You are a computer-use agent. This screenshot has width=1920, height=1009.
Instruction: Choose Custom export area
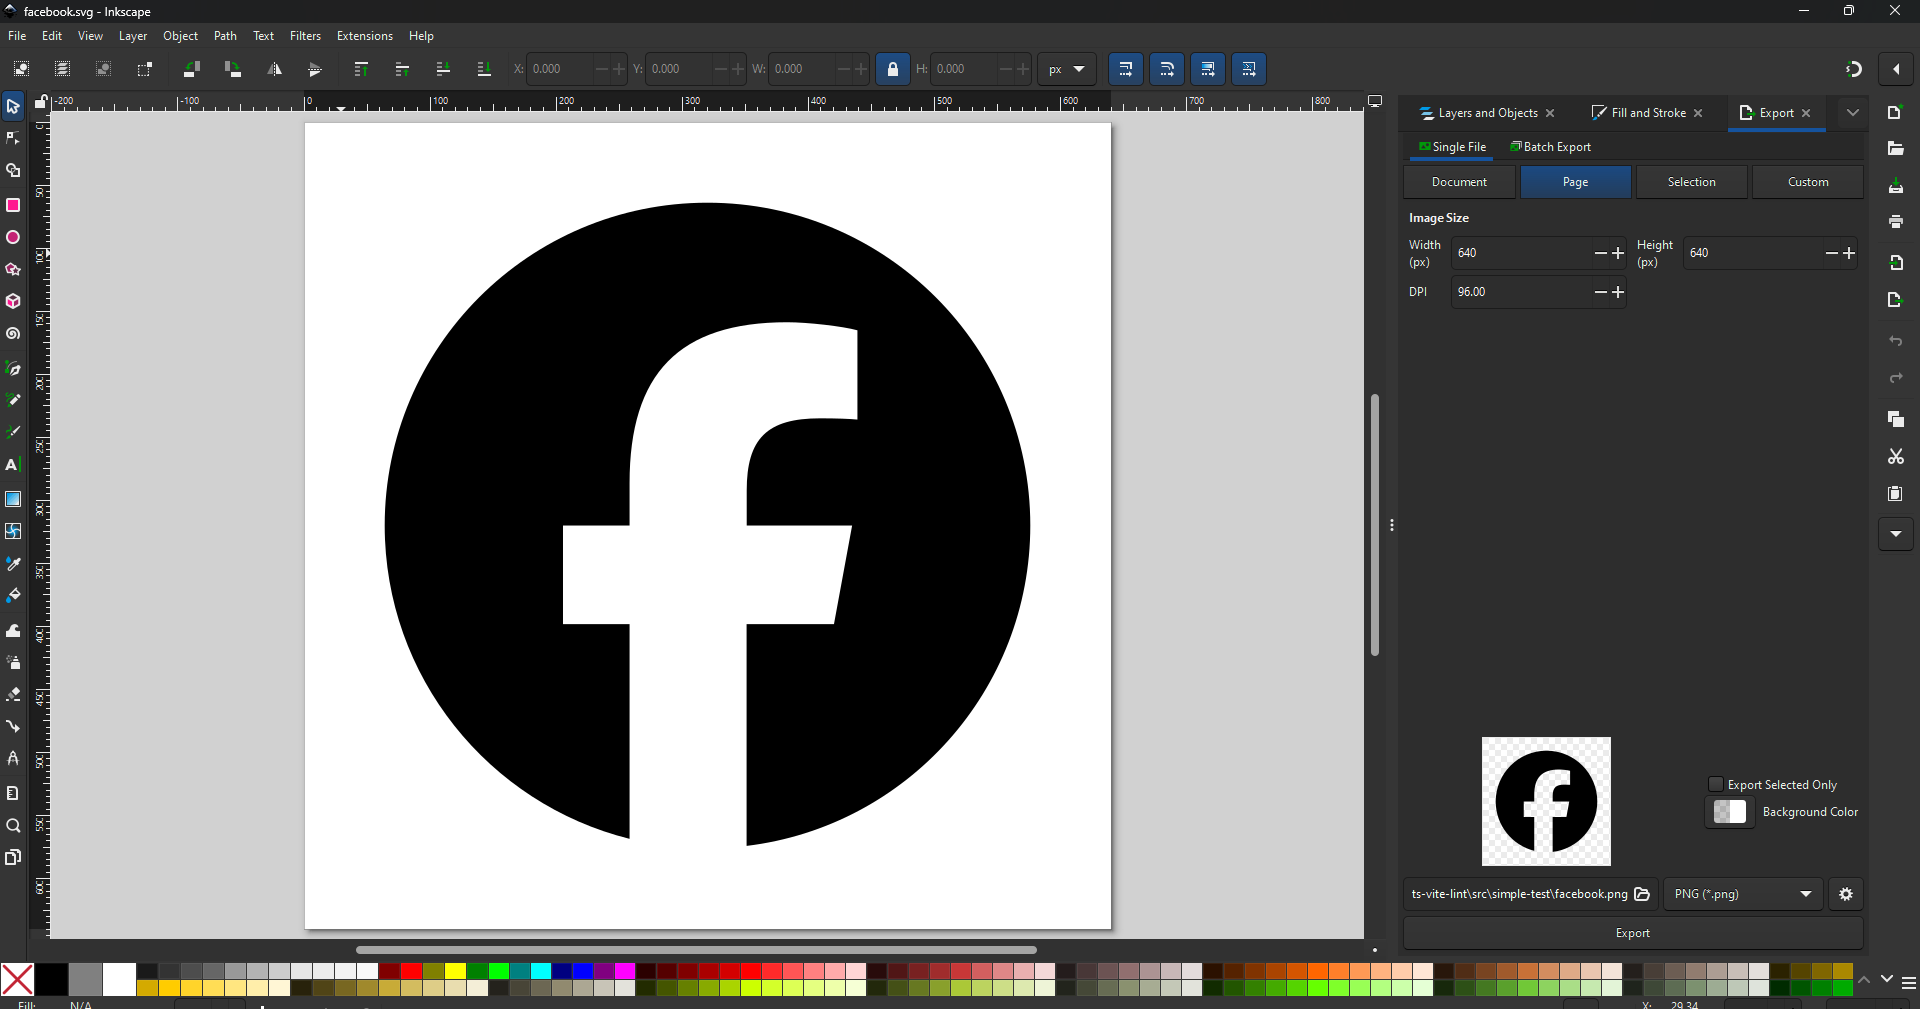click(1808, 182)
